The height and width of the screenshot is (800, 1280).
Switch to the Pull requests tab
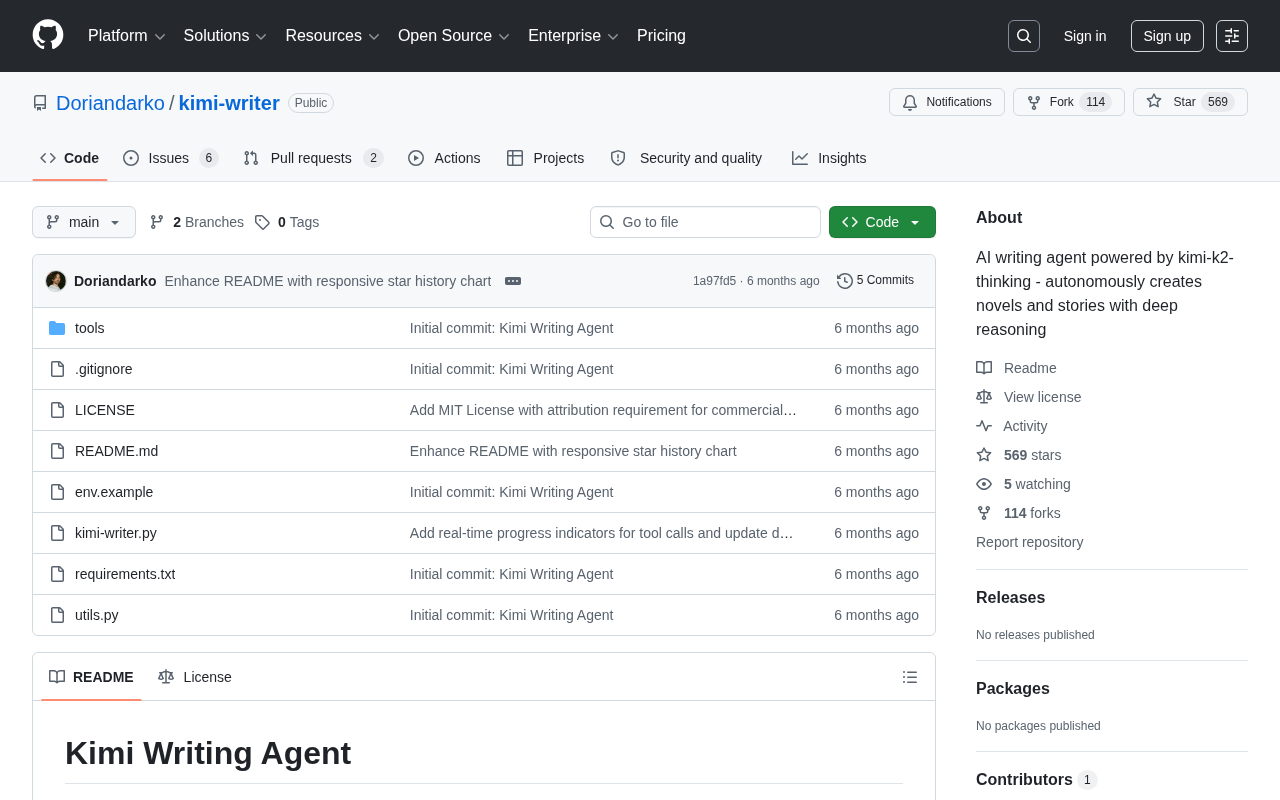tap(313, 158)
